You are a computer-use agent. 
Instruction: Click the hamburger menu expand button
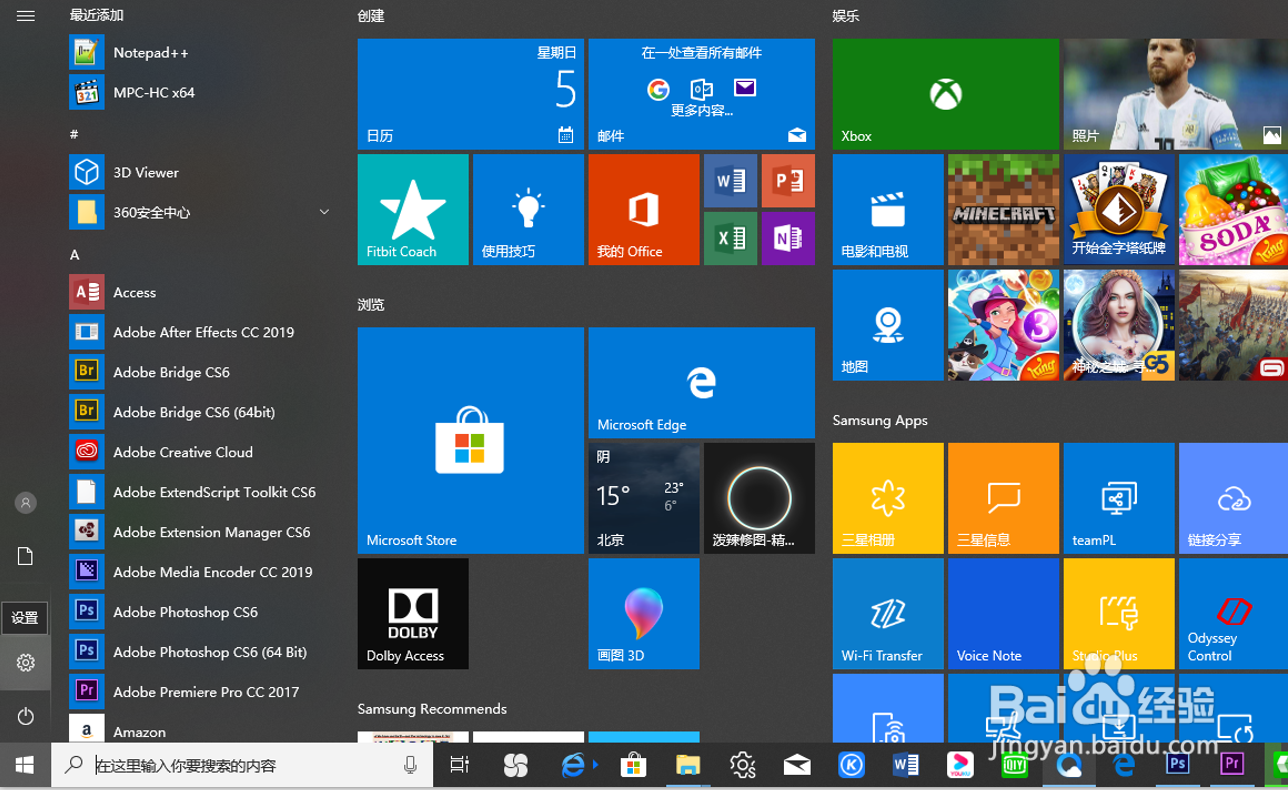pyautogui.click(x=26, y=16)
